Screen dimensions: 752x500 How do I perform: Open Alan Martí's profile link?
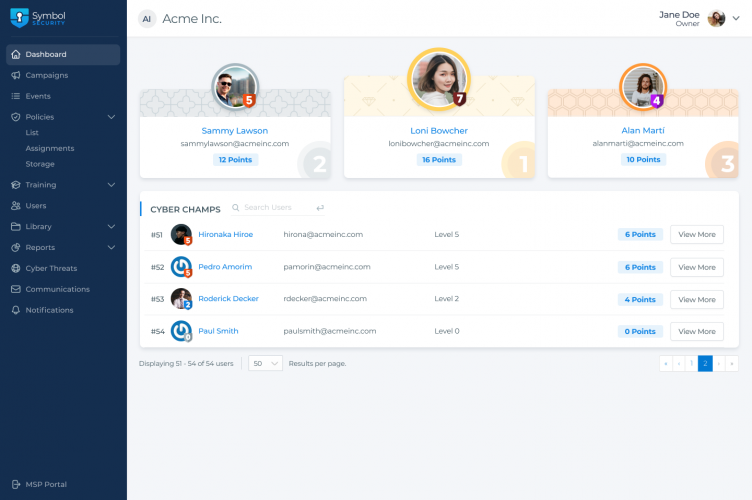click(x=643, y=130)
